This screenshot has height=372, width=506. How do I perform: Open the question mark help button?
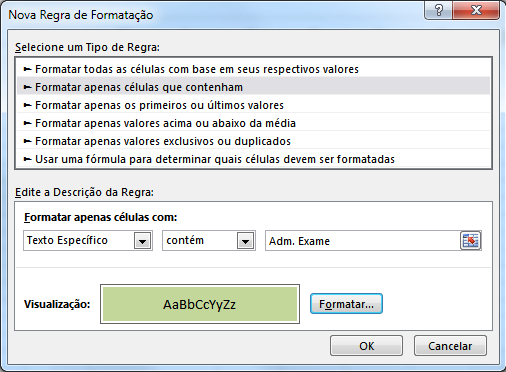(x=439, y=10)
